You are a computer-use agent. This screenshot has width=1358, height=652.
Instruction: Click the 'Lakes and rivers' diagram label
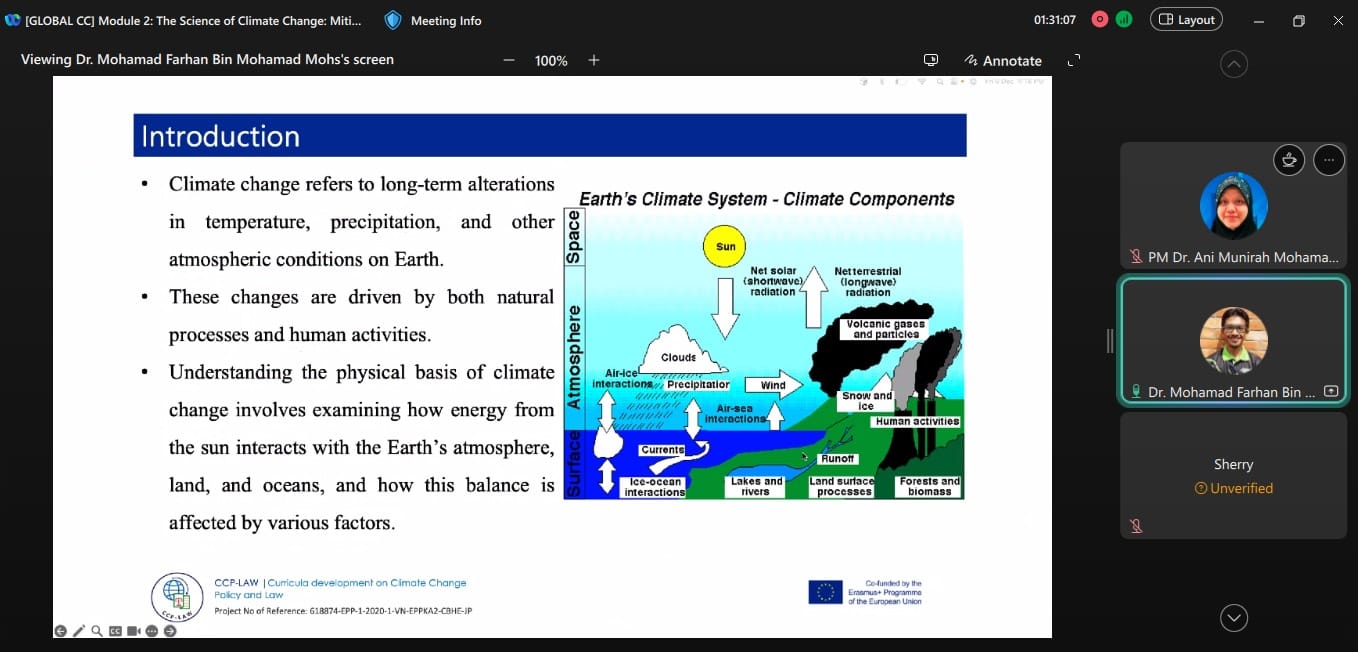756,486
